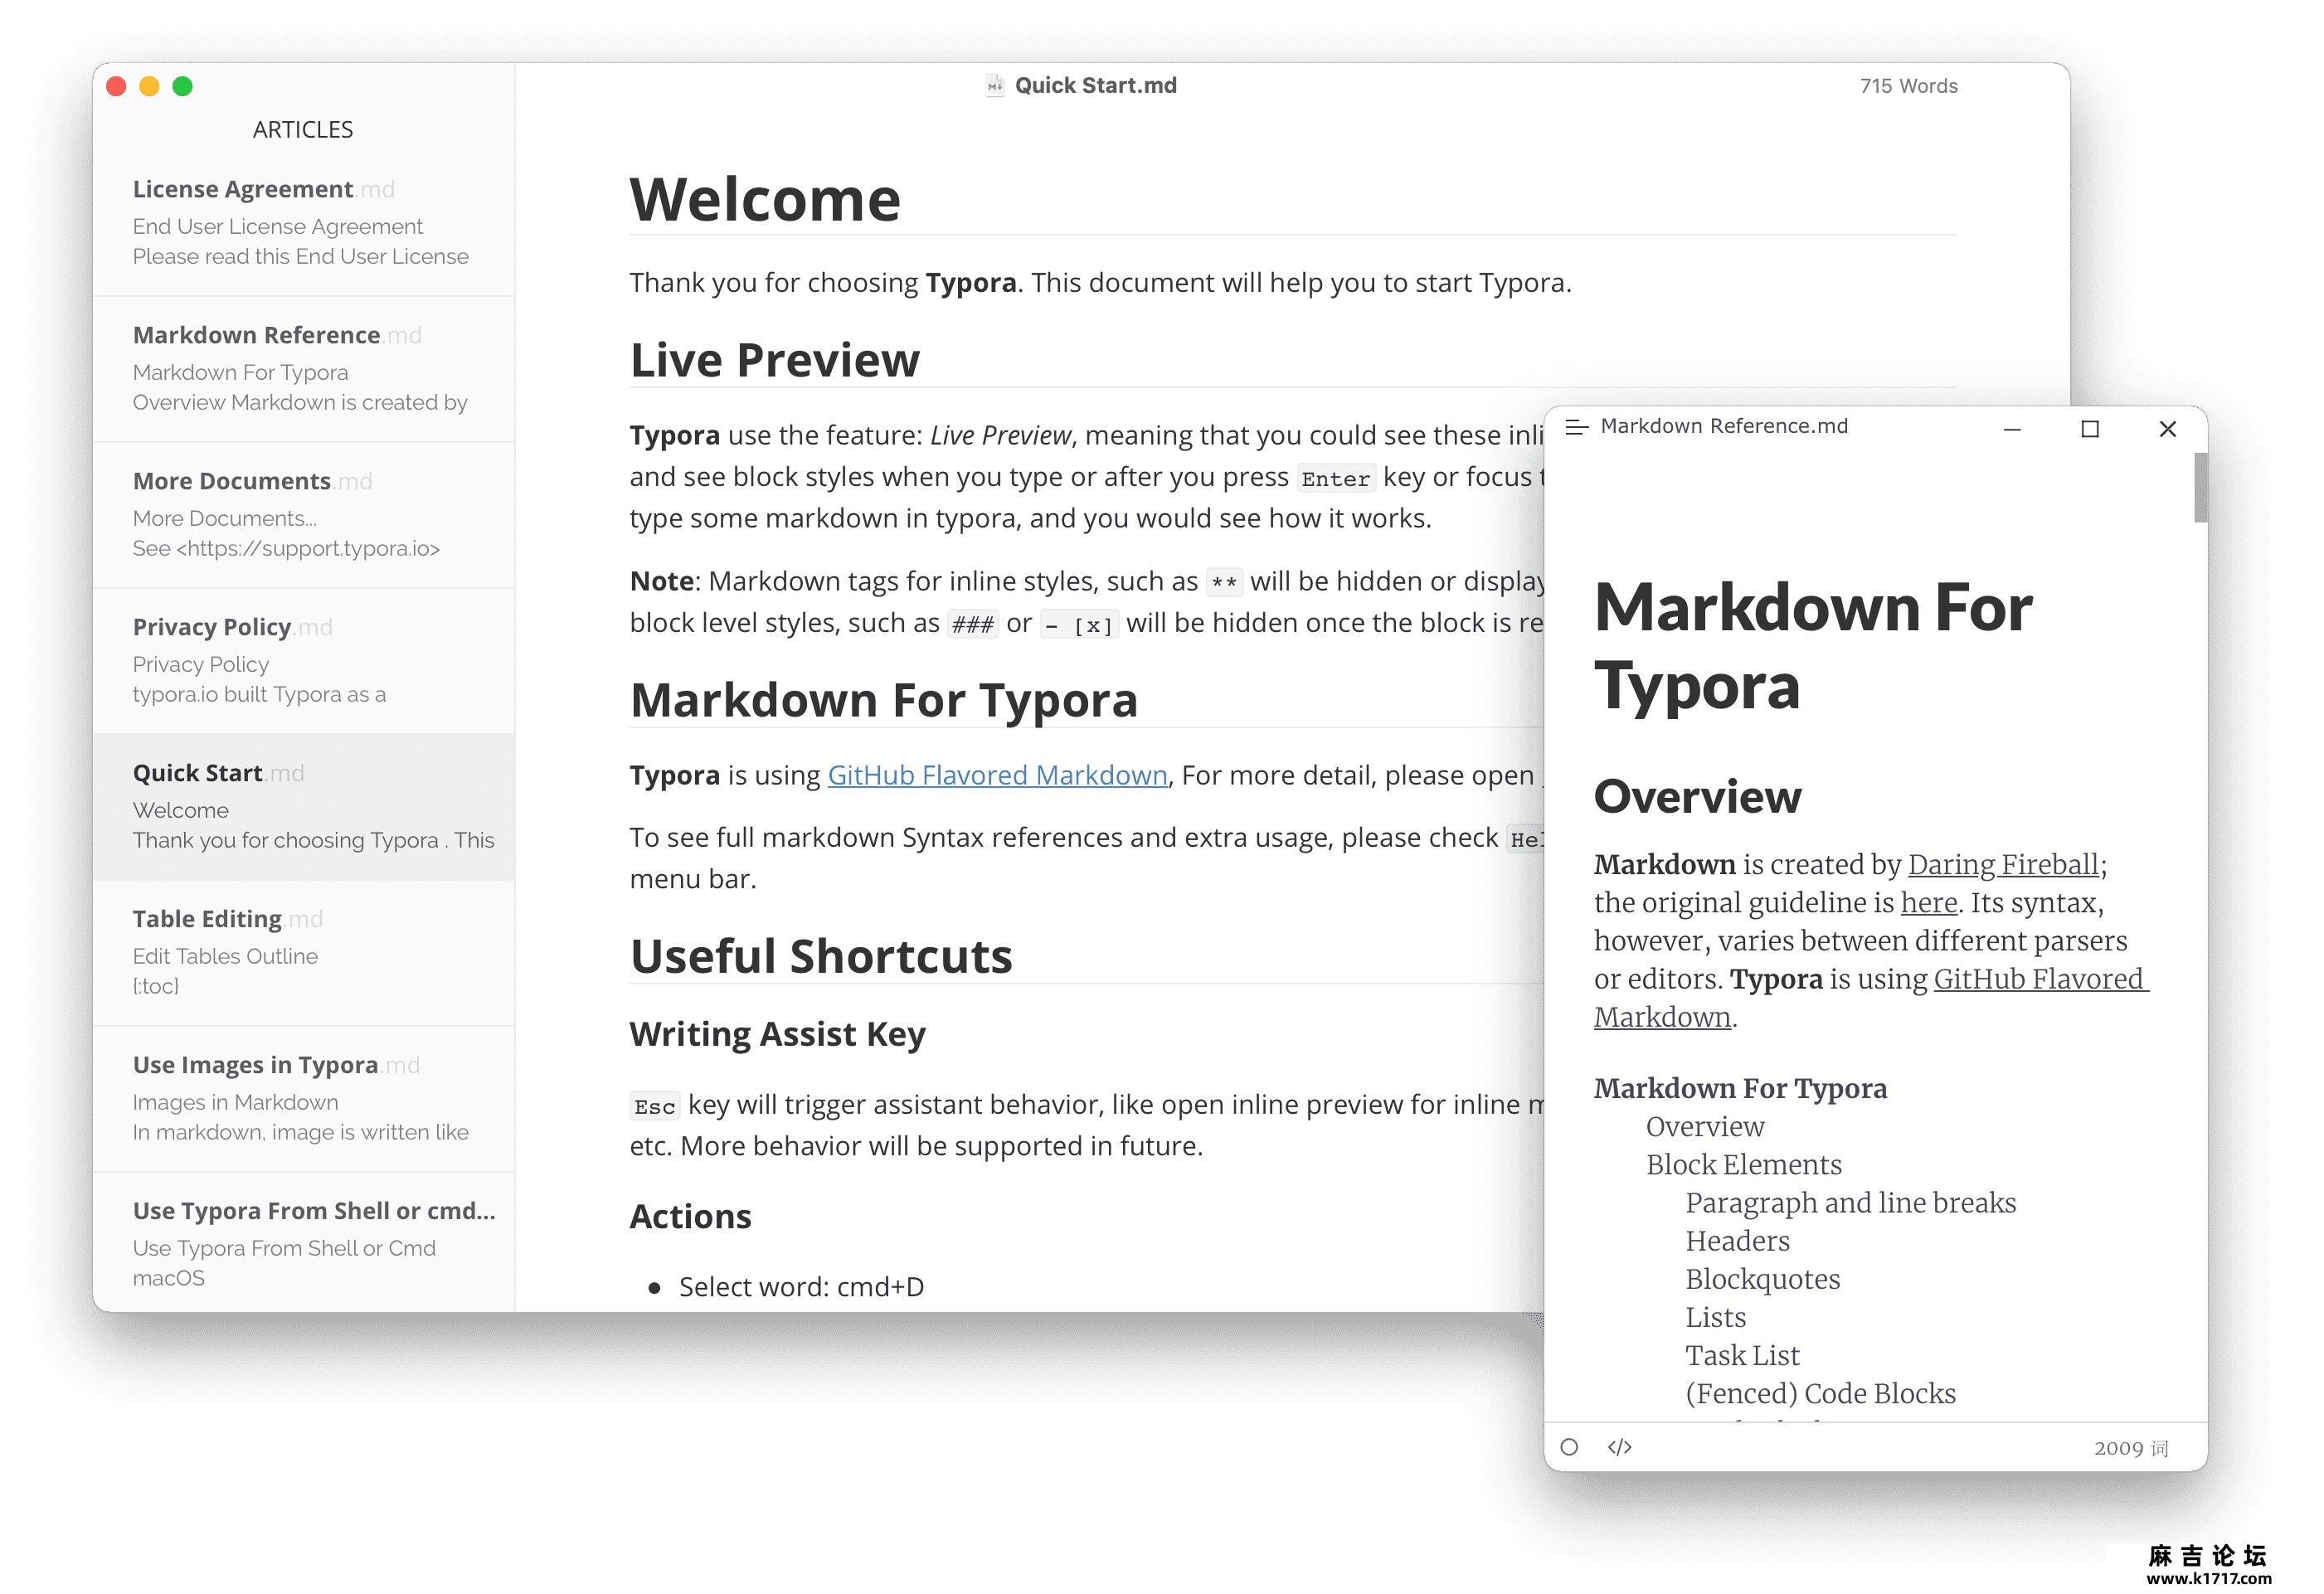2324x1594 pixels.
Task: Follow the 'here' original guideline link
Action: (x=1928, y=902)
